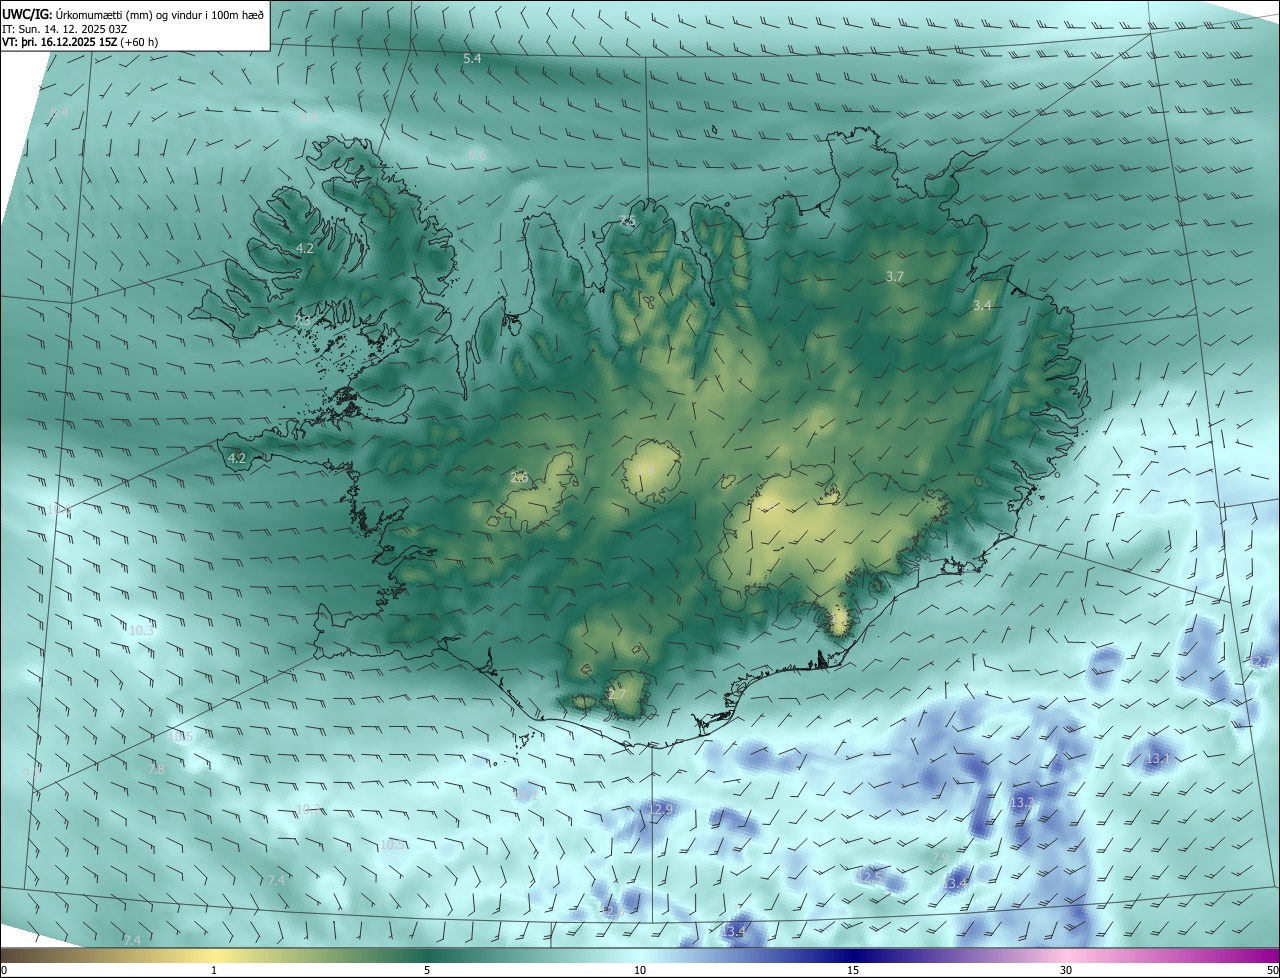This screenshot has width=1280, height=978.
Task: Click the VT: þri. 16.12.2025 15Z line
Action: pyautogui.click(x=80, y=43)
